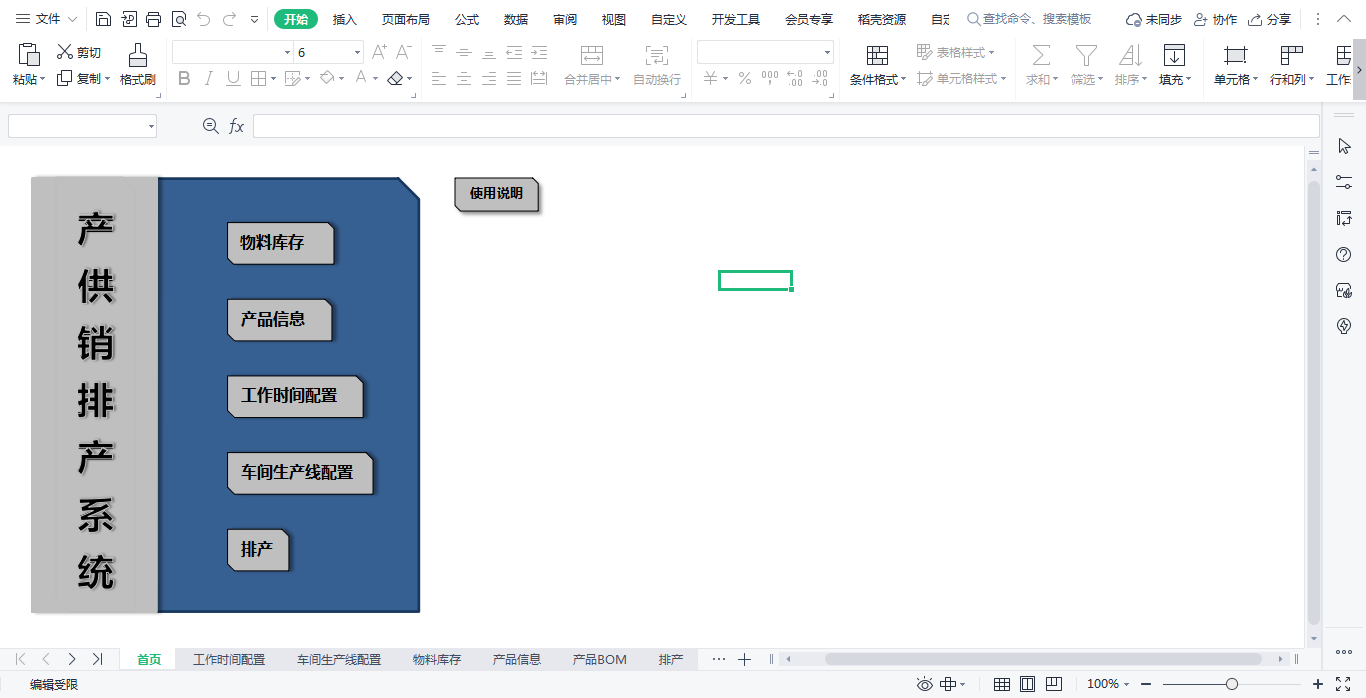Toggle Bold formatting
The width and height of the screenshot is (1366, 698).
[x=184, y=78]
